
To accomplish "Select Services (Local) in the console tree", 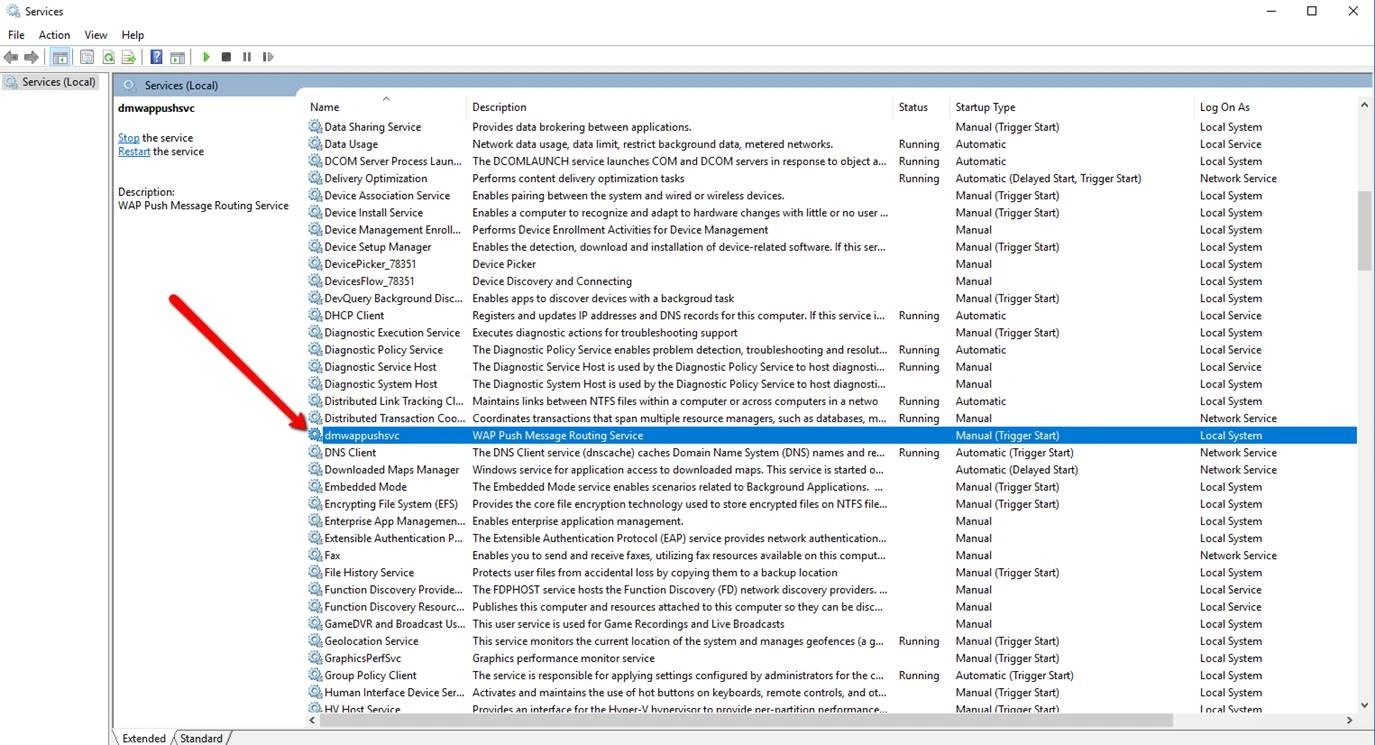I will [58, 82].
